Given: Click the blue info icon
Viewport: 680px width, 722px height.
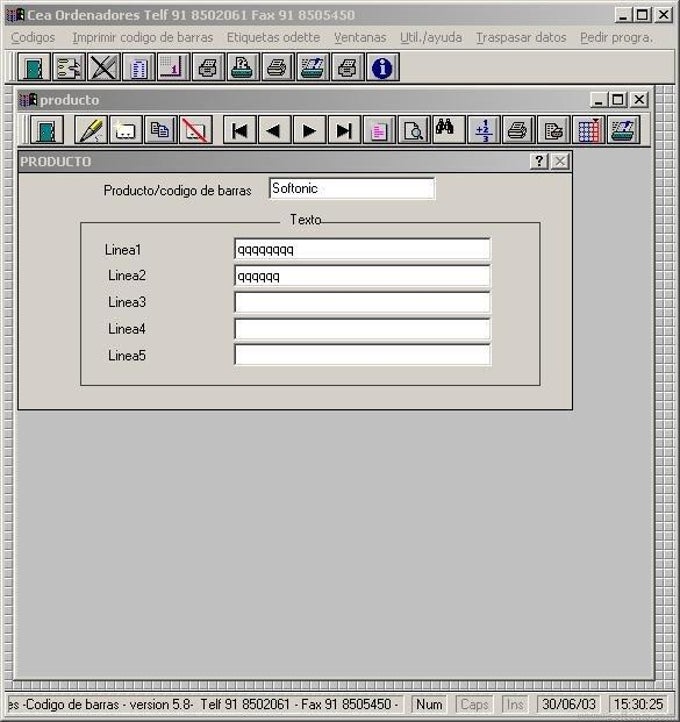Looking at the screenshot, I should click(382, 68).
